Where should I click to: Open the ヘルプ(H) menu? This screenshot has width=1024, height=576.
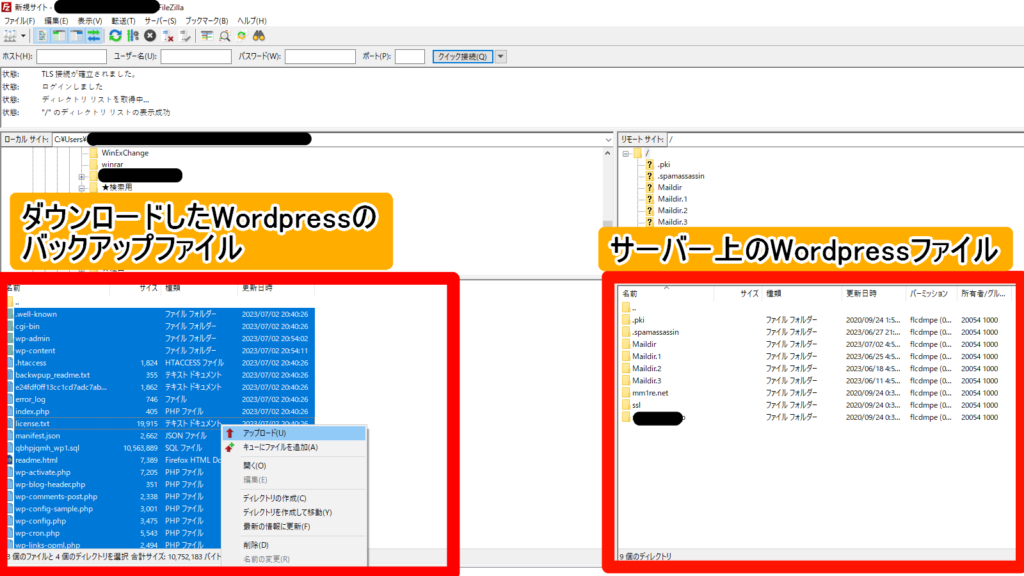pos(252,21)
